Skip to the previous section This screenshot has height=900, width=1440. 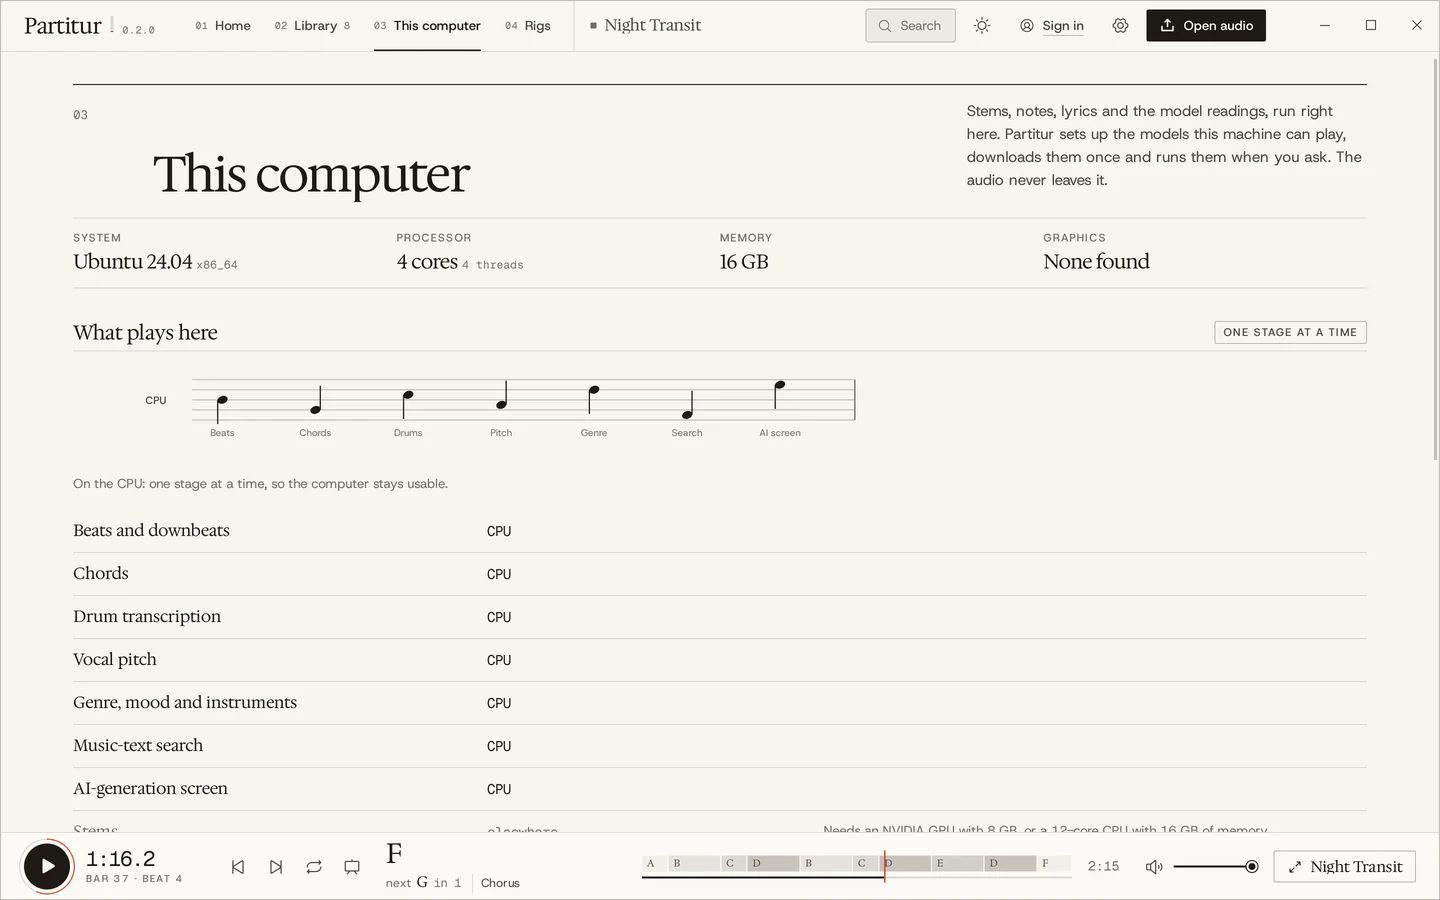click(238, 867)
